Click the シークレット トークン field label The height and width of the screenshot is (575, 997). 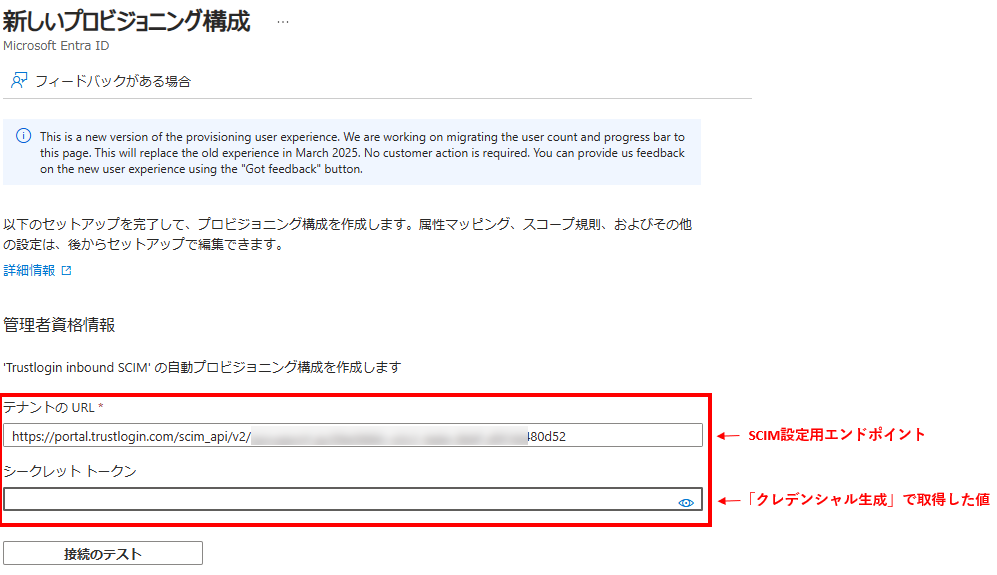(70, 471)
